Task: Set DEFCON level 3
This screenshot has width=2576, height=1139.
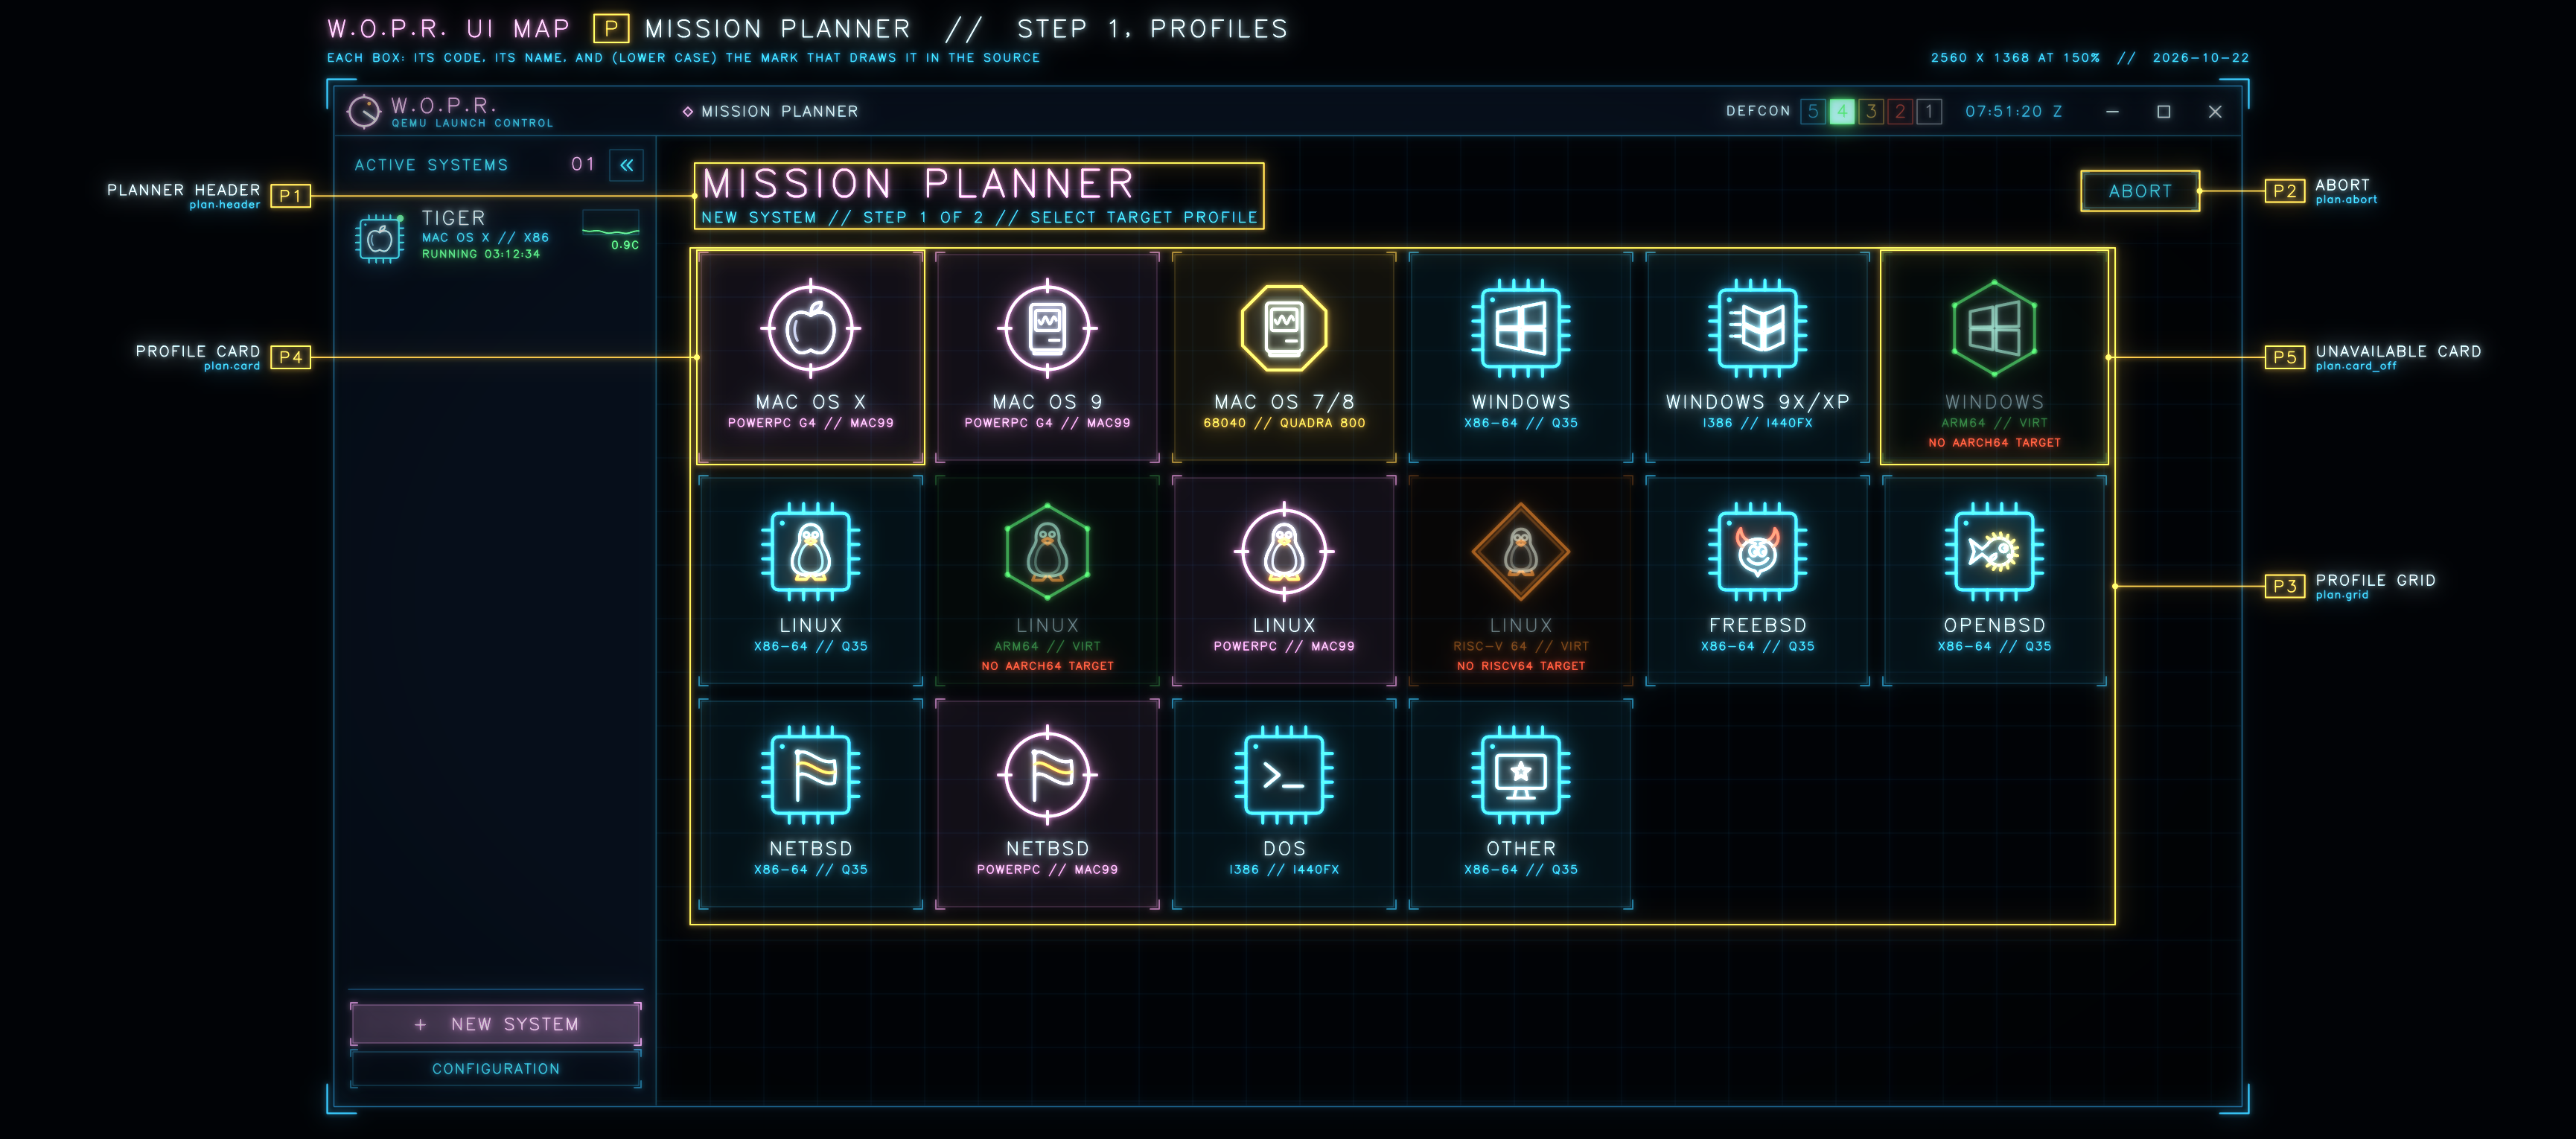Action: coord(1871,111)
